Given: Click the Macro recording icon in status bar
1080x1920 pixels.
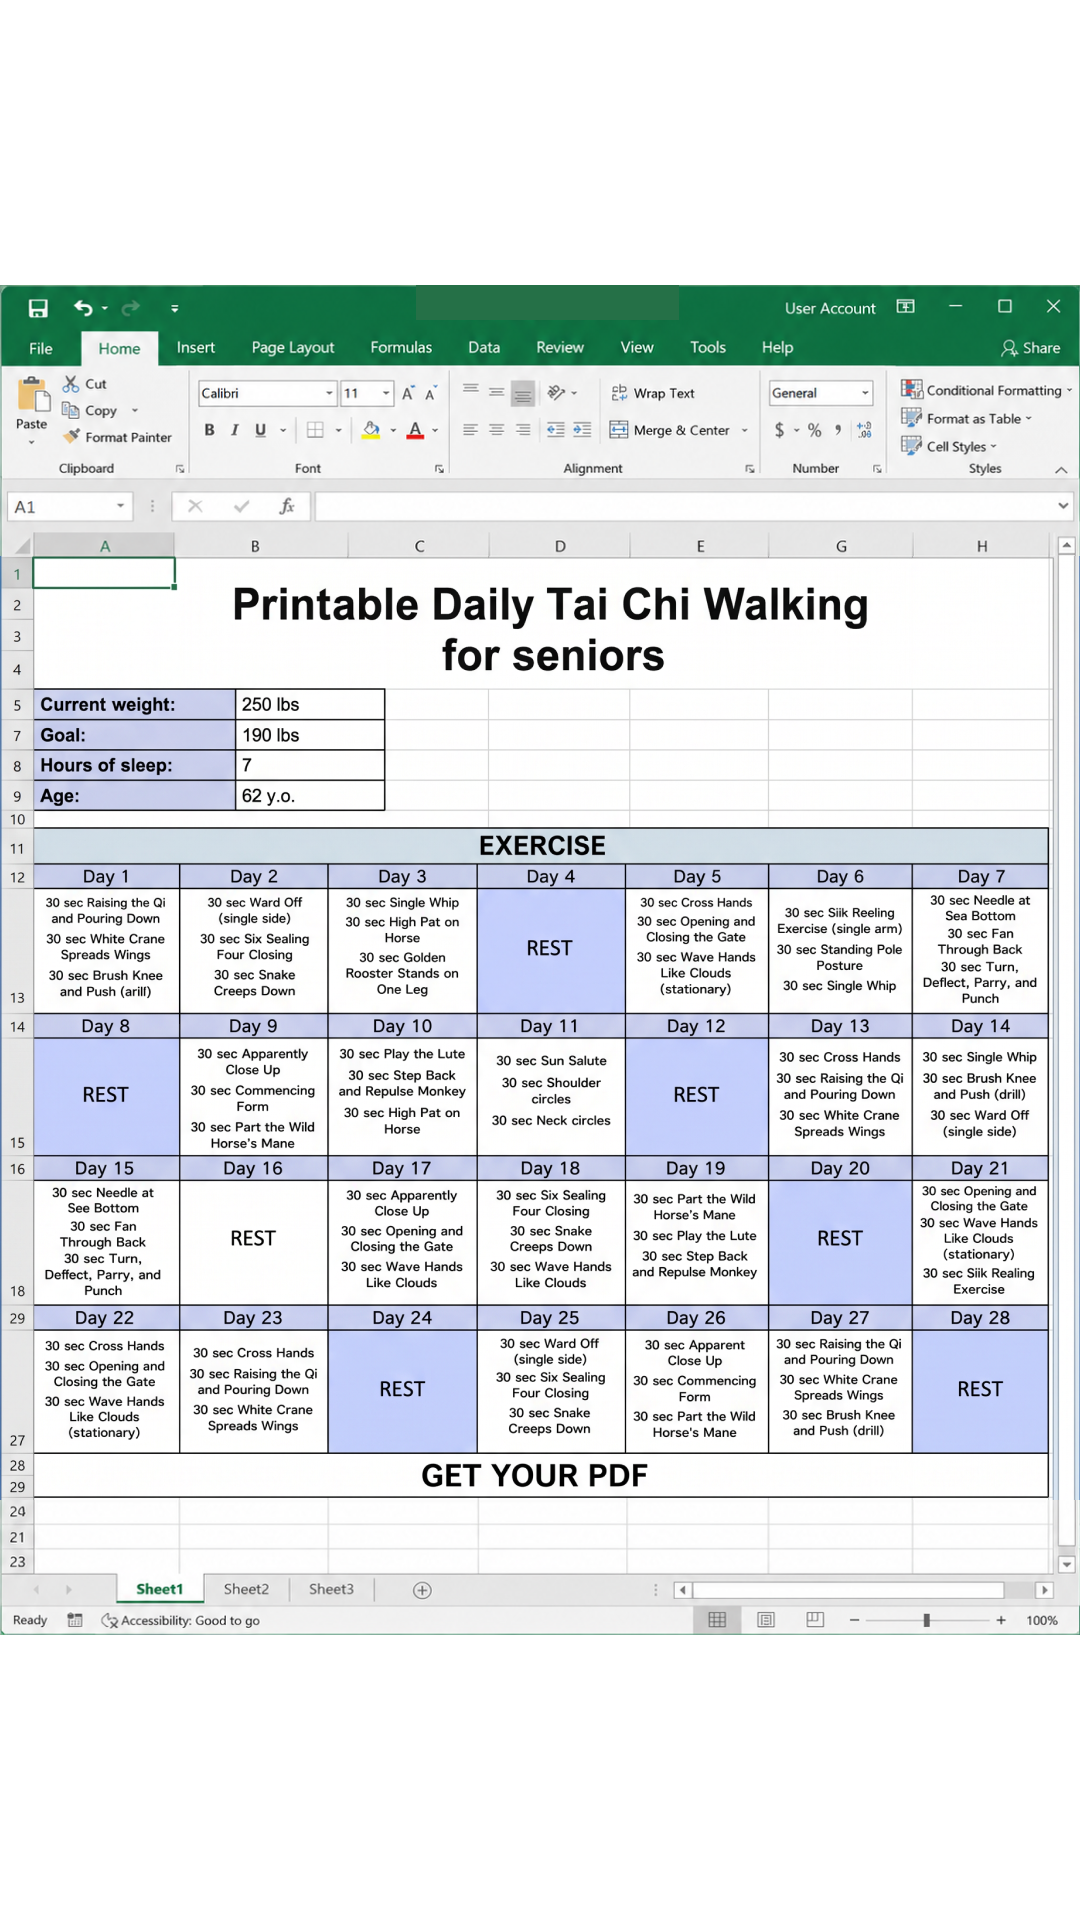Looking at the screenshot, I should point(75,1620).
